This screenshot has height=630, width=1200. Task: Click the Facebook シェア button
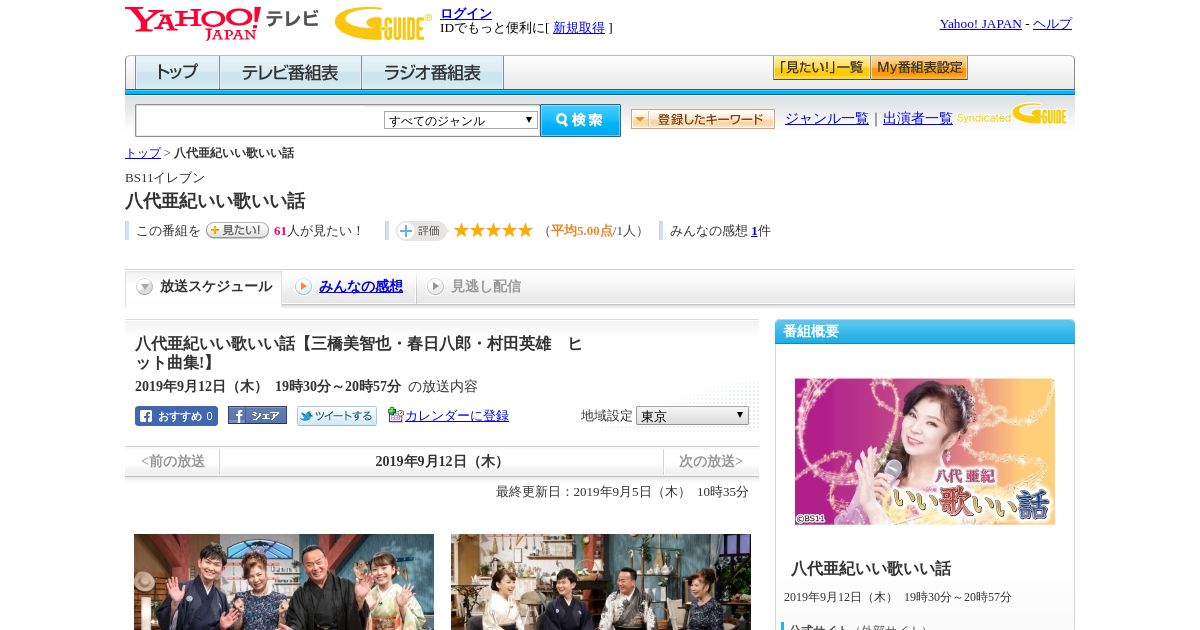[257, 415]
